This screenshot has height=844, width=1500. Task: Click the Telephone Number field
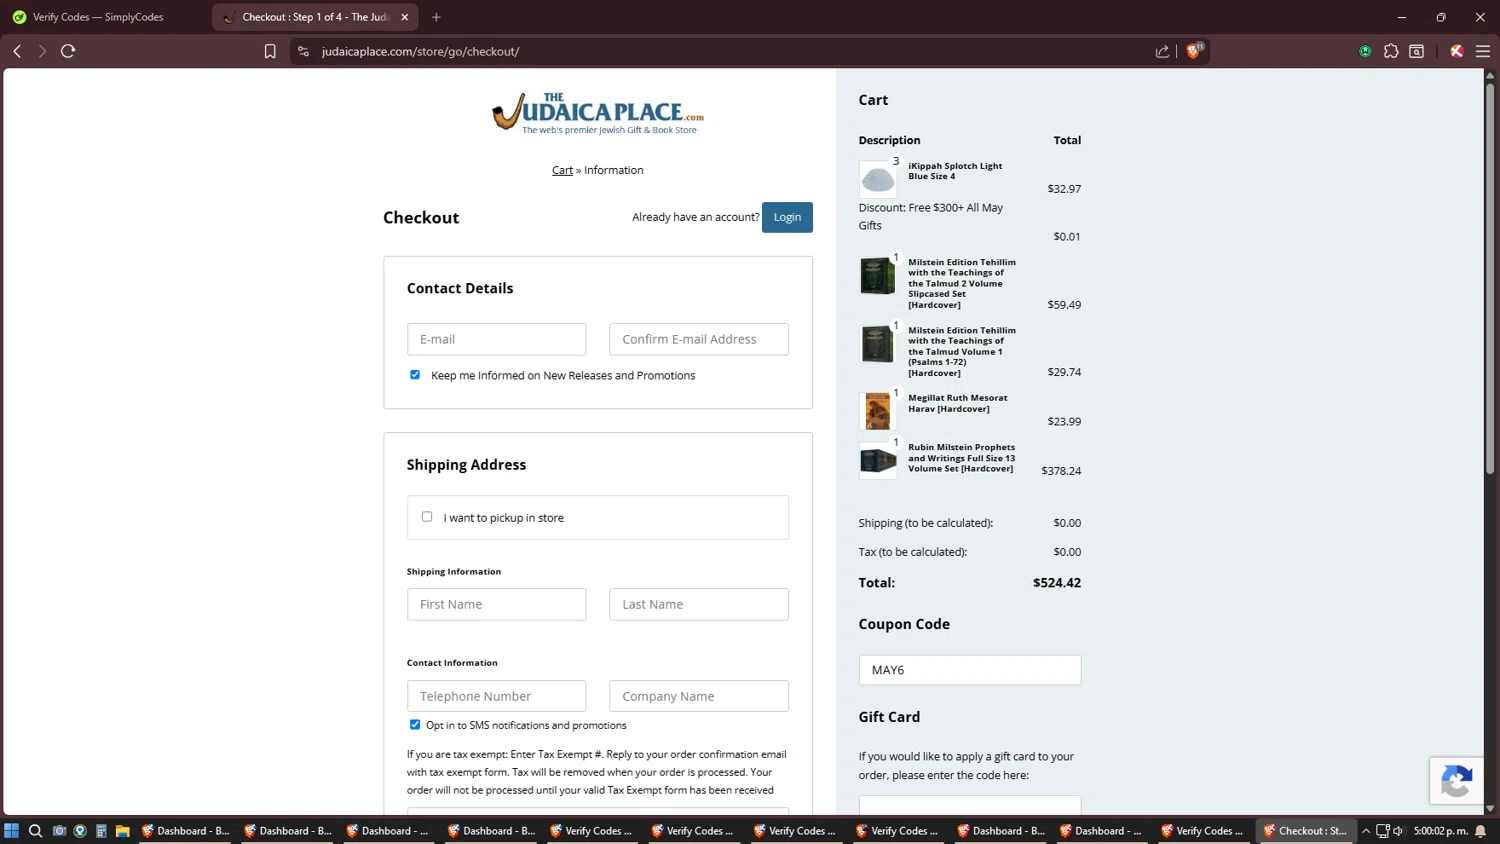click(496, 696)
